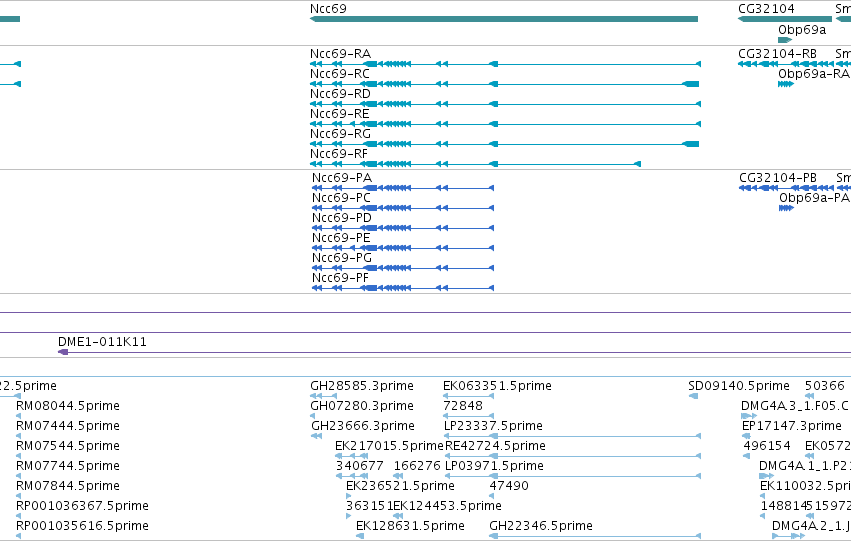Select the EK128631.5prime EST label
The height and width of the screenshot is (541, 851).
coord(410,526)
